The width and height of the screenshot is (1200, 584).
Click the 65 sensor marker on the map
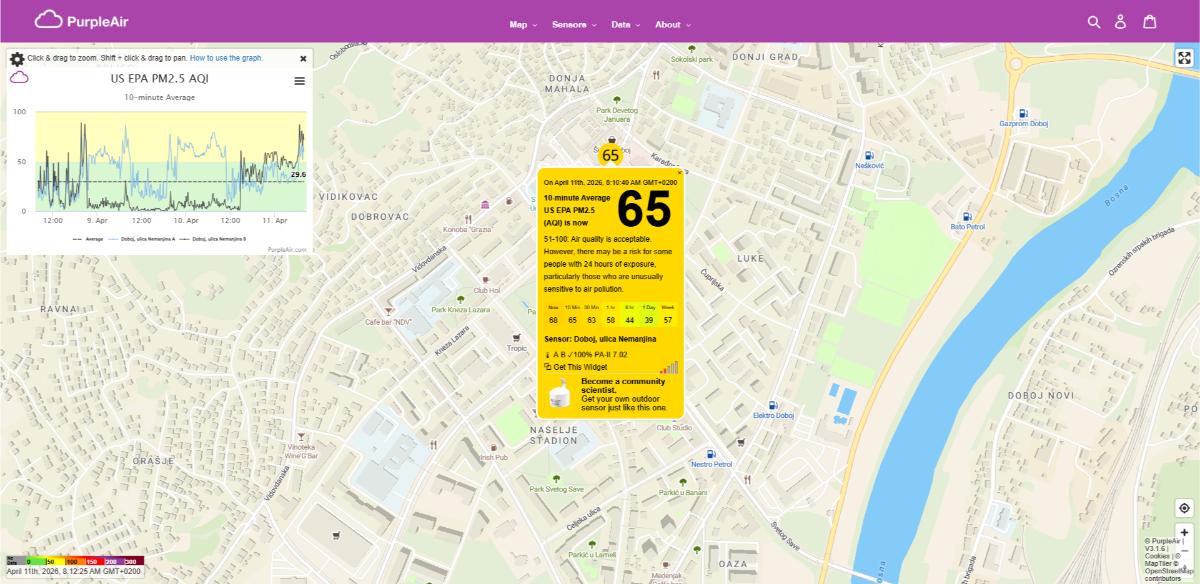pyautogui.click(x=610, y=155)
